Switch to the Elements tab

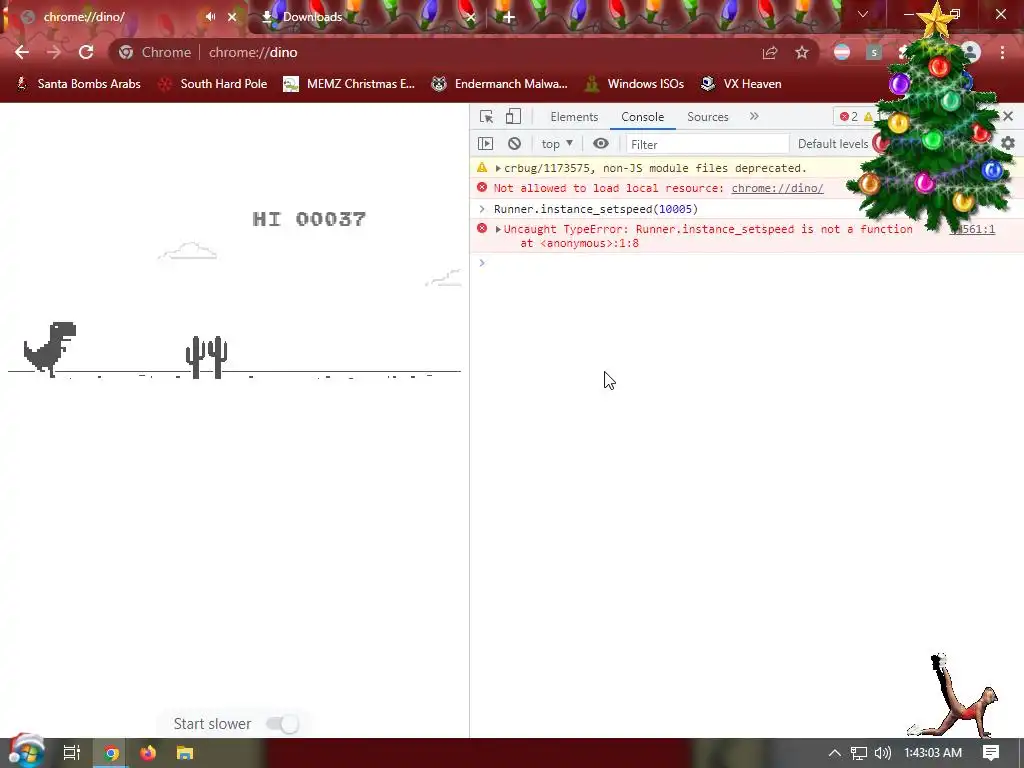tap(574, 117)
